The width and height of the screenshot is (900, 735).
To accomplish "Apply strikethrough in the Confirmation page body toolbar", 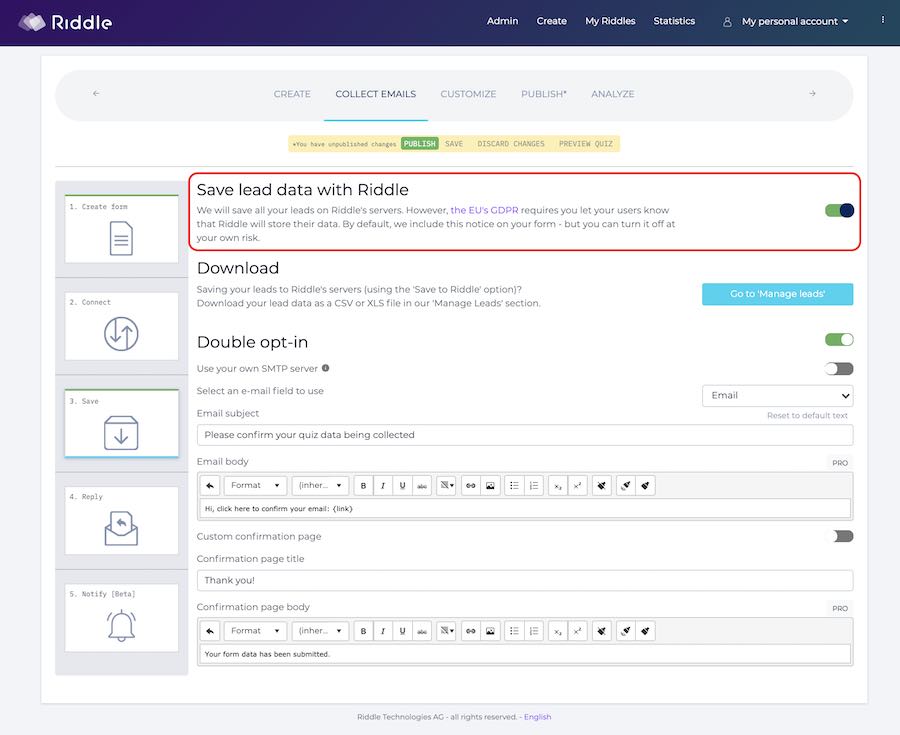I will (422, 631).
